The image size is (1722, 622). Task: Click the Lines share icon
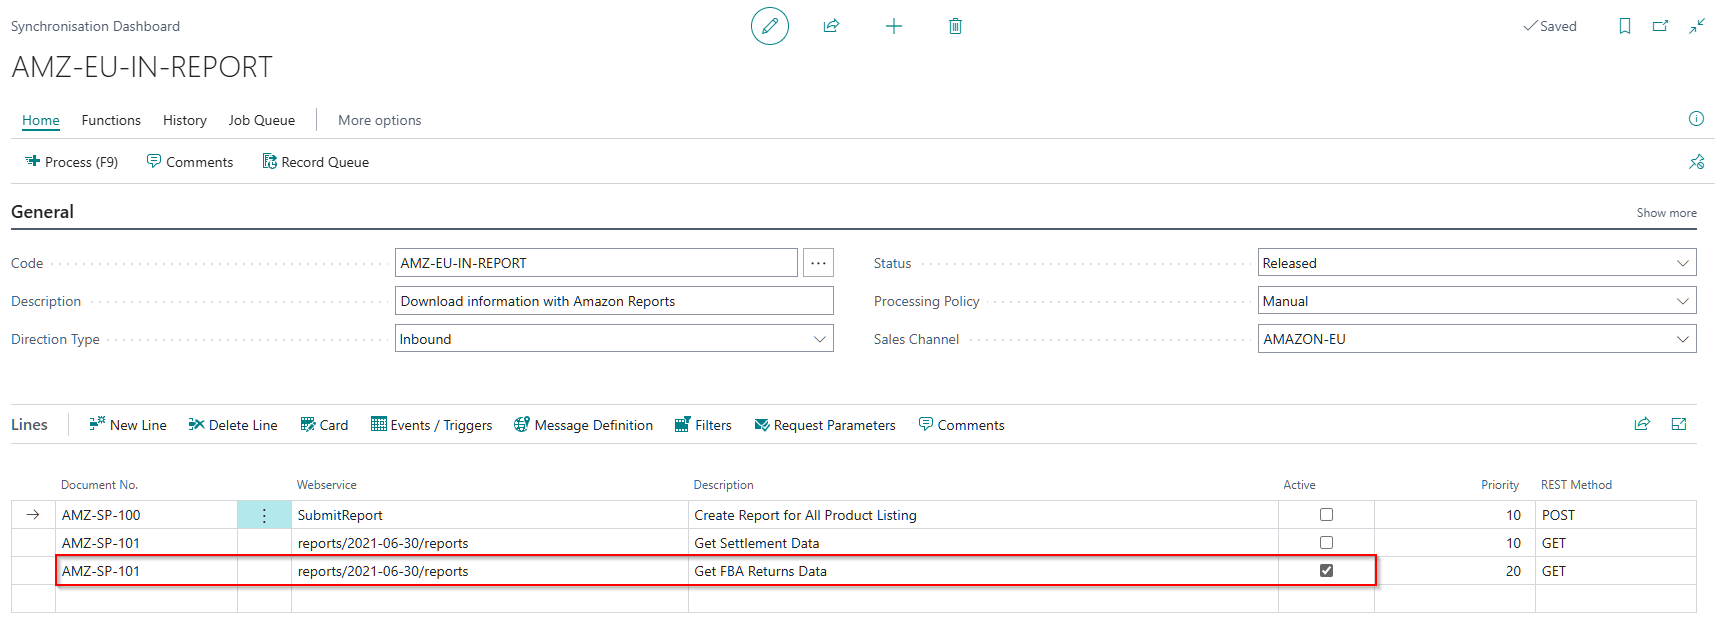1642,424
